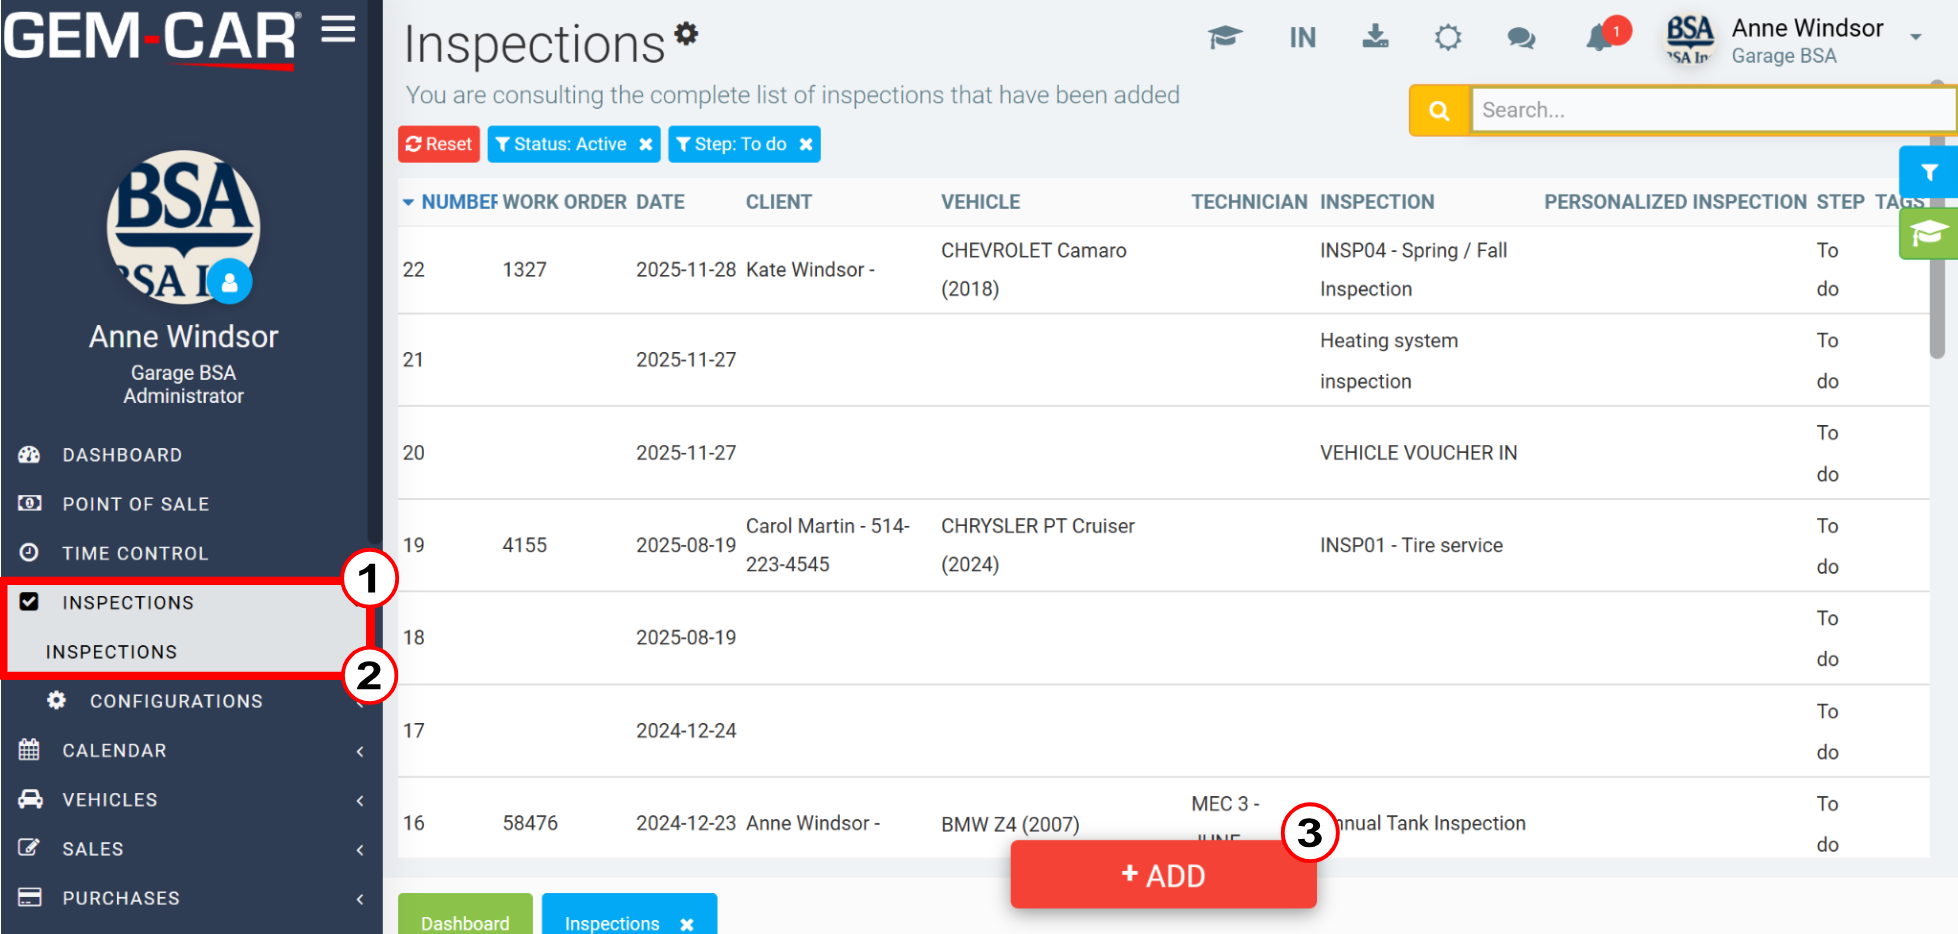Viewport: 1958px width, 934px height.
Task: Open Point of Sale menu
Action: pos(136,504)
